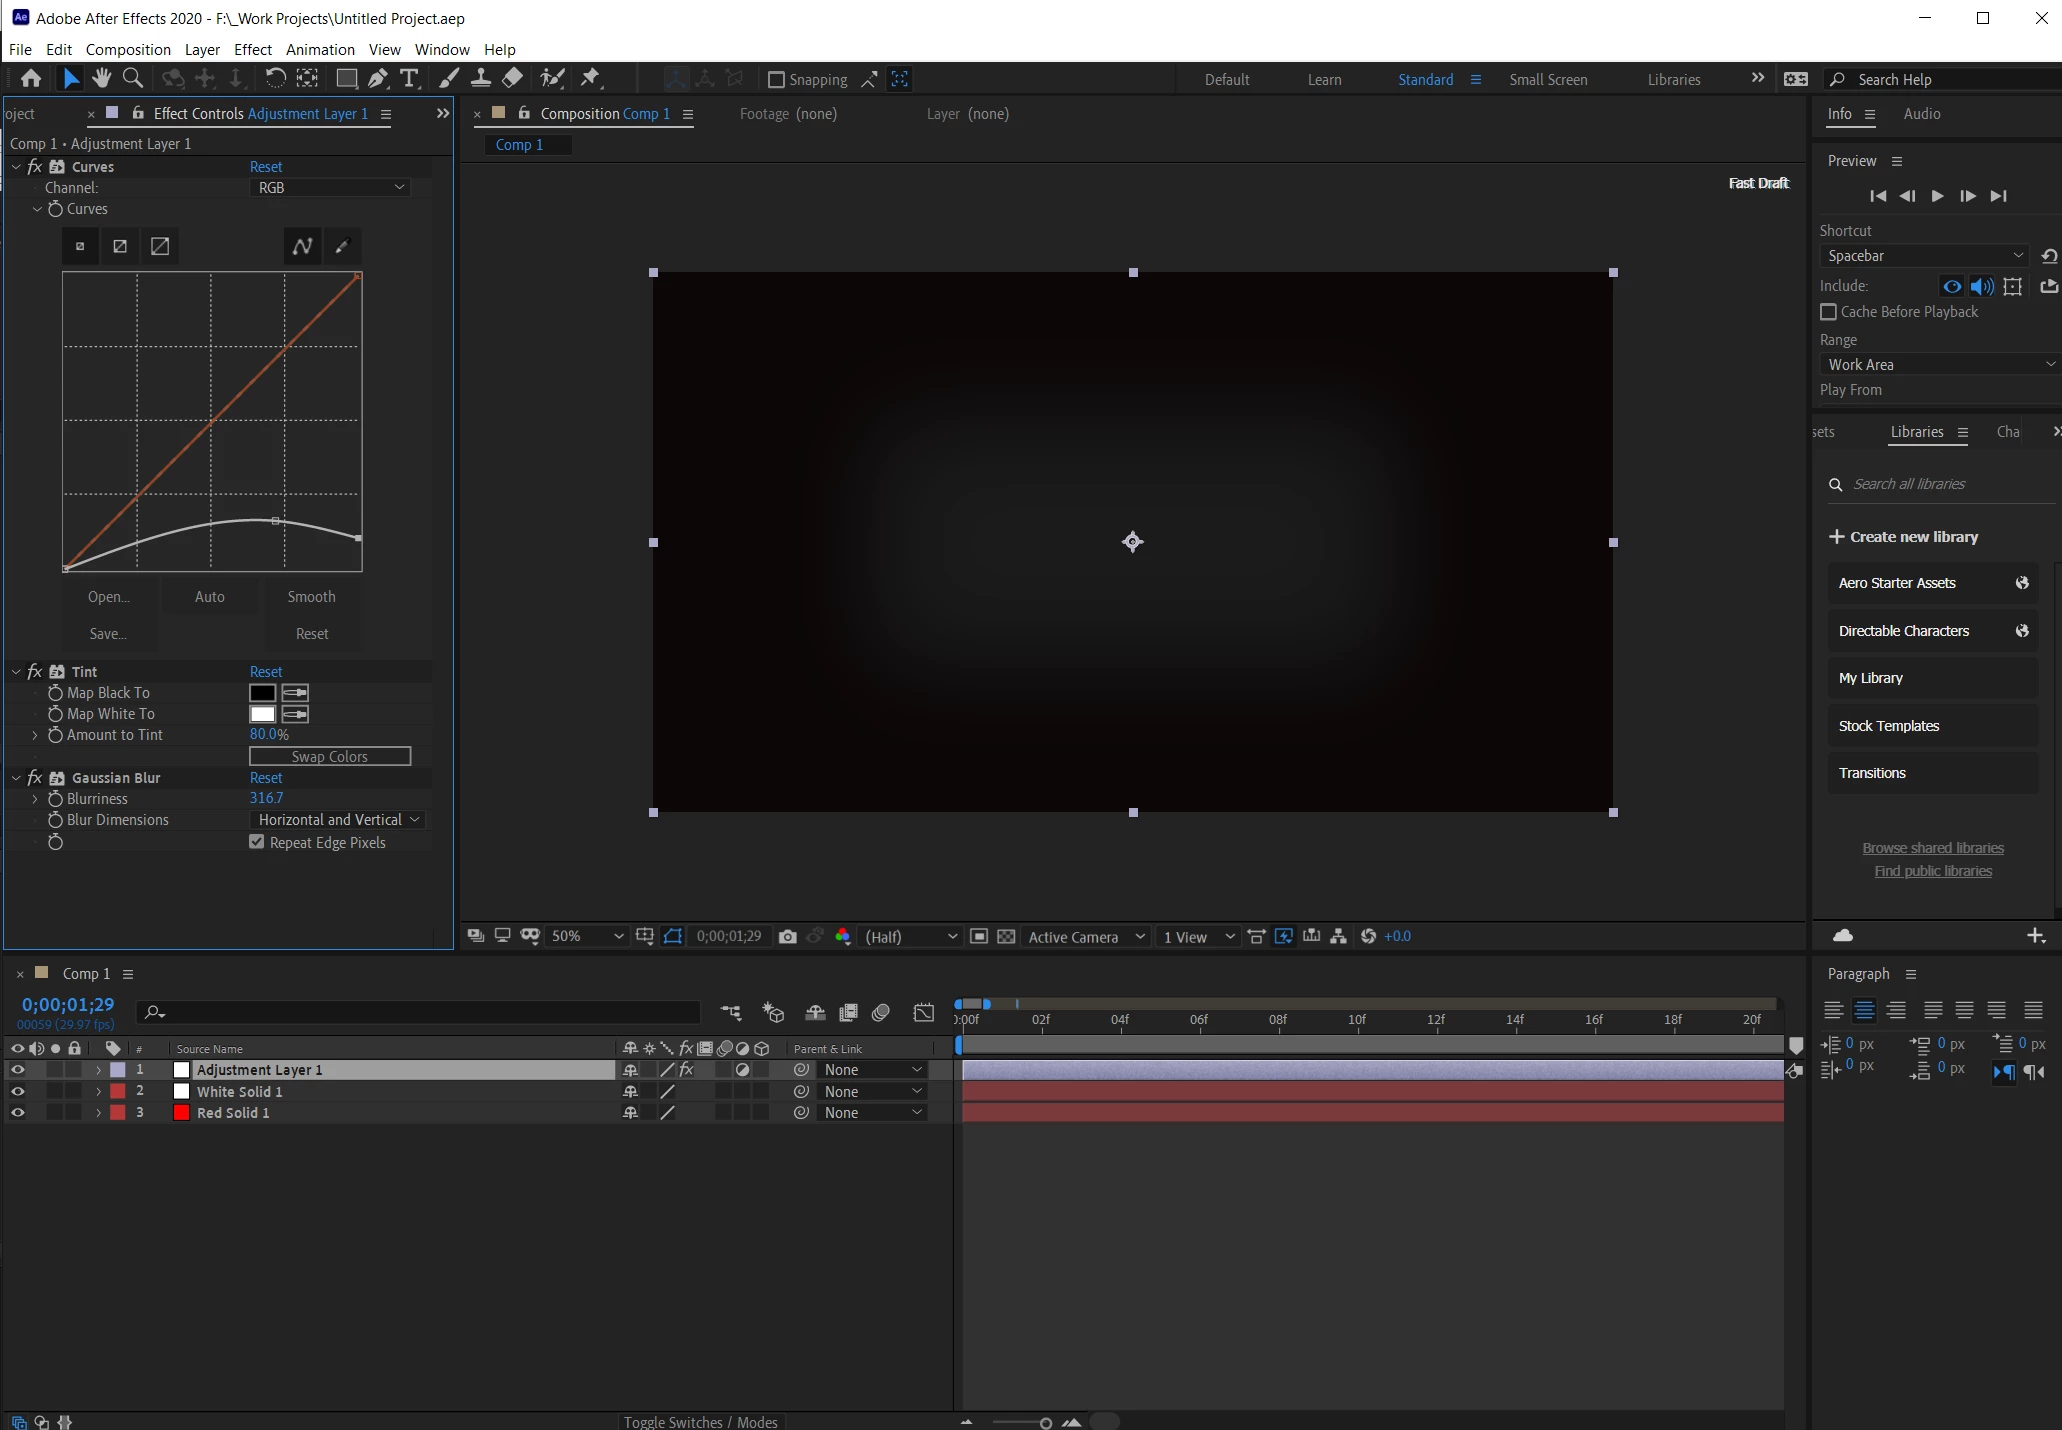Open the Composition menu
The image size is (2062, 1430).
tap(128, 49)
